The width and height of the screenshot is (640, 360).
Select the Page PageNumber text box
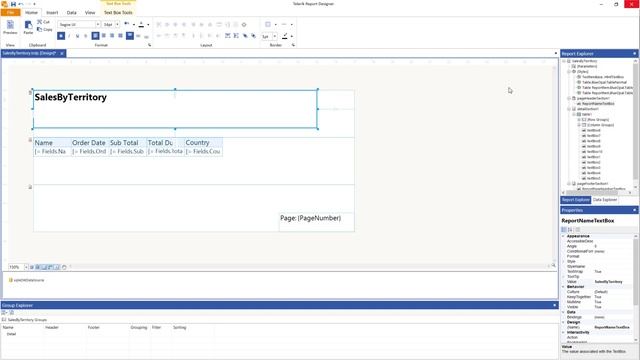point(316,222)
